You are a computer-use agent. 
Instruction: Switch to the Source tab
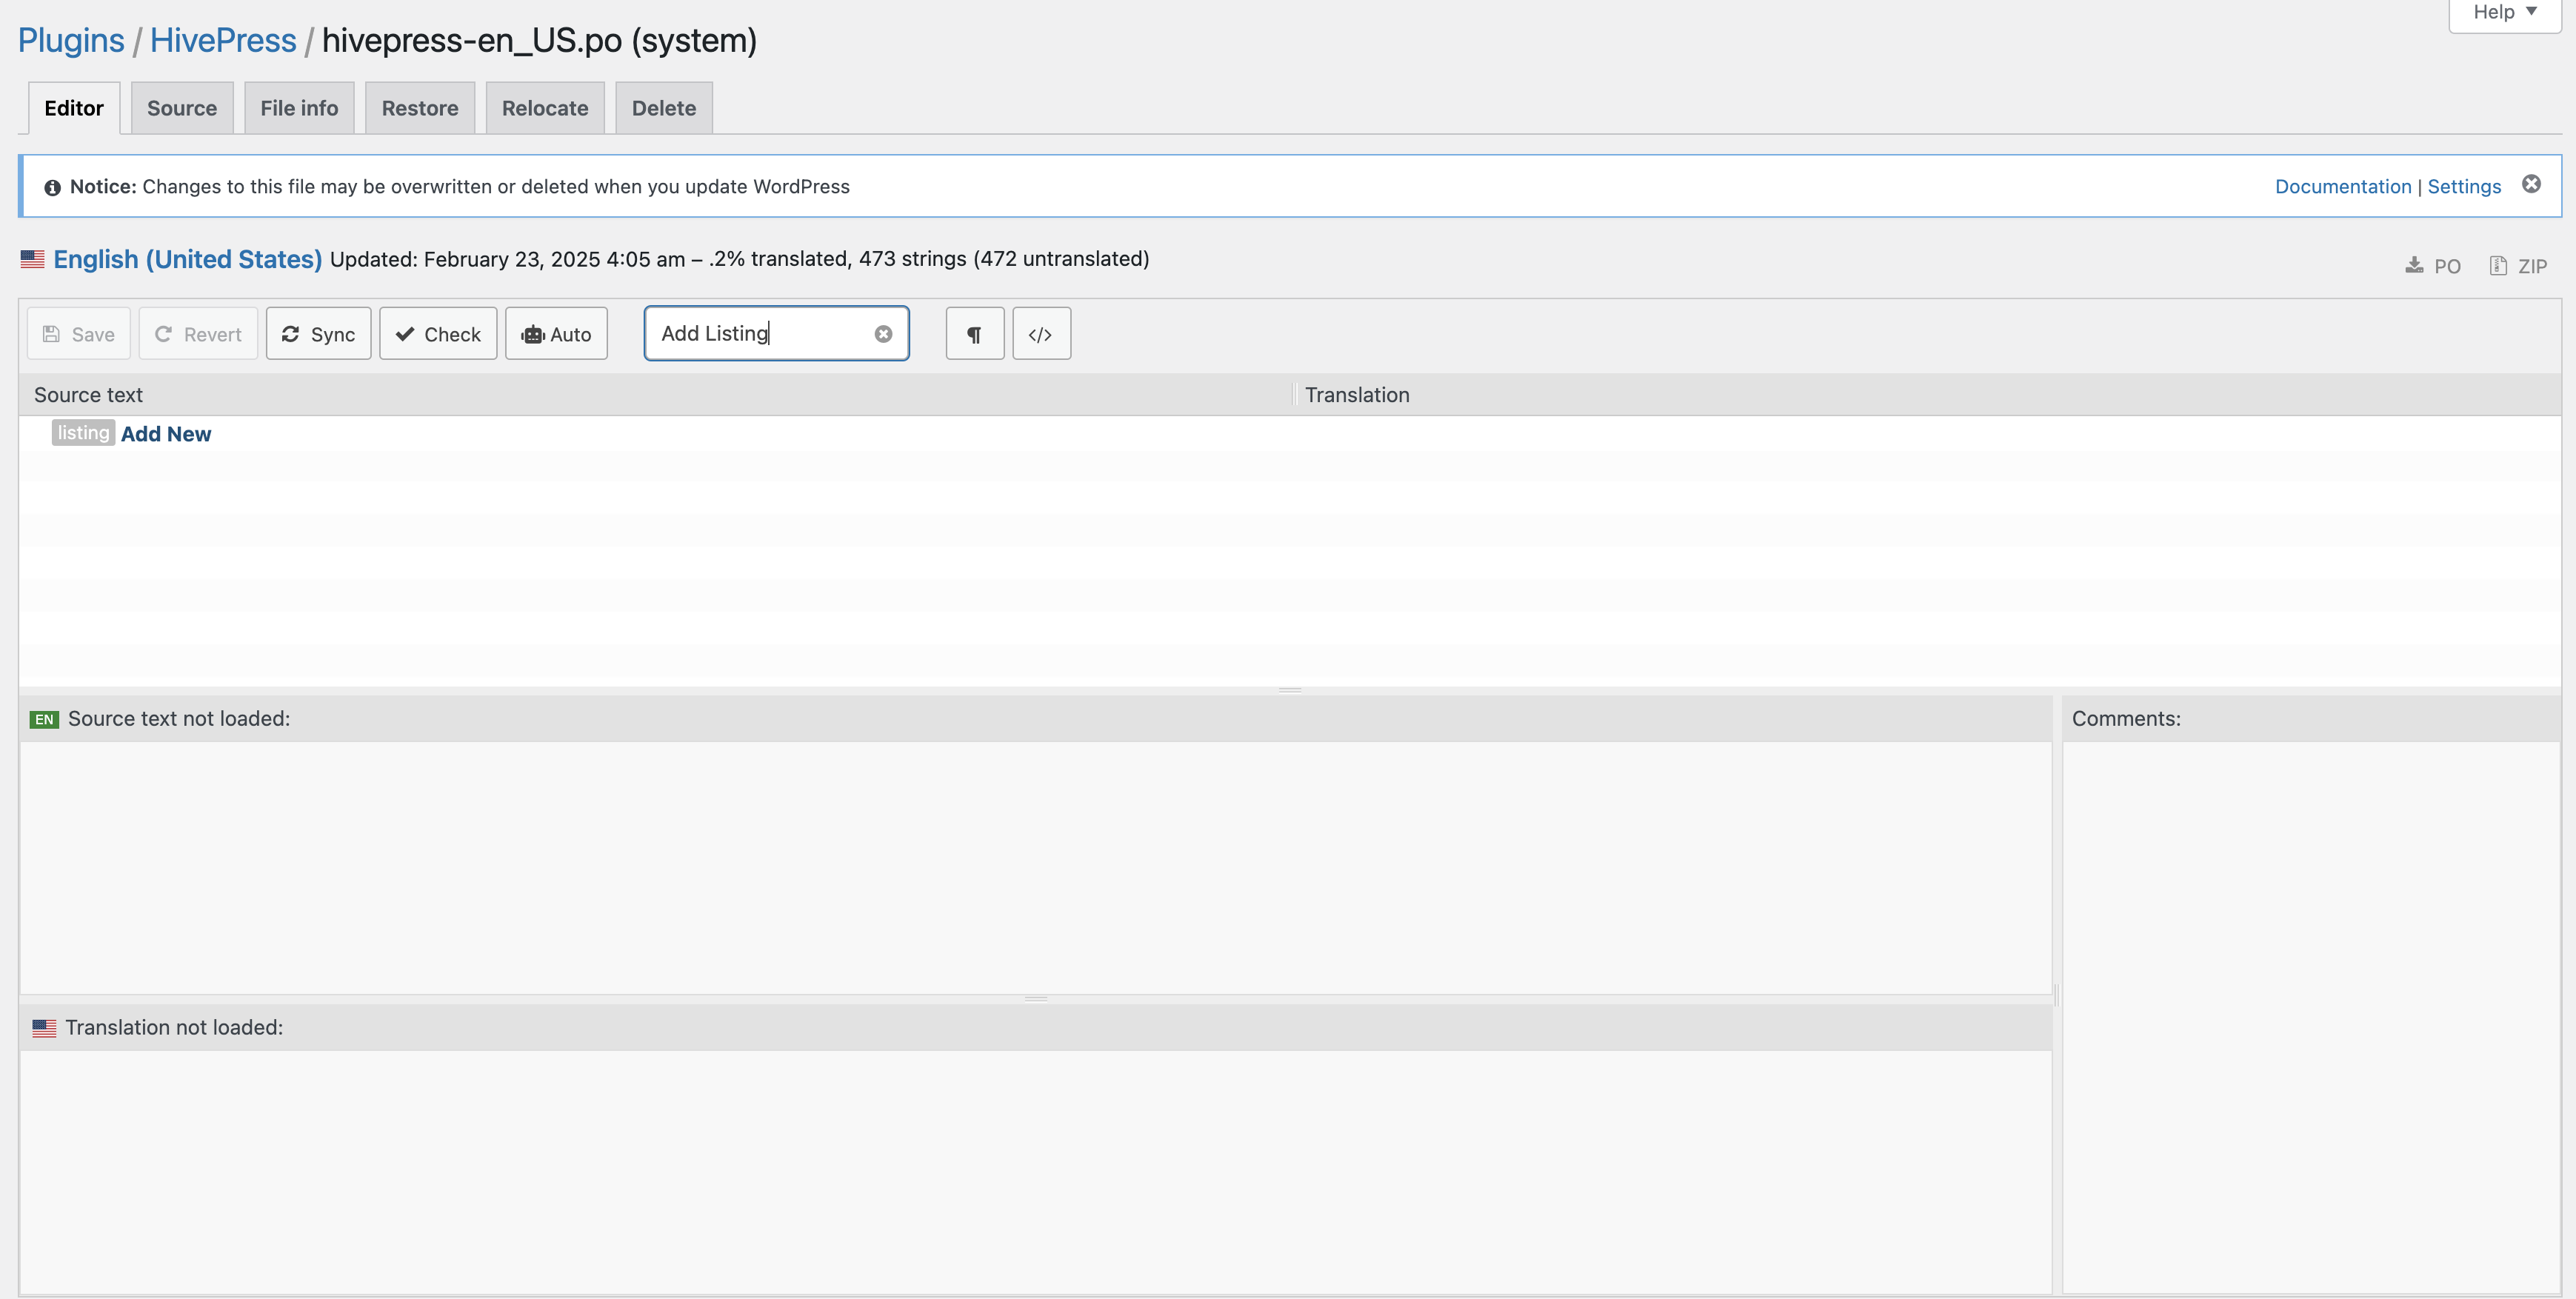click(182, 108)
